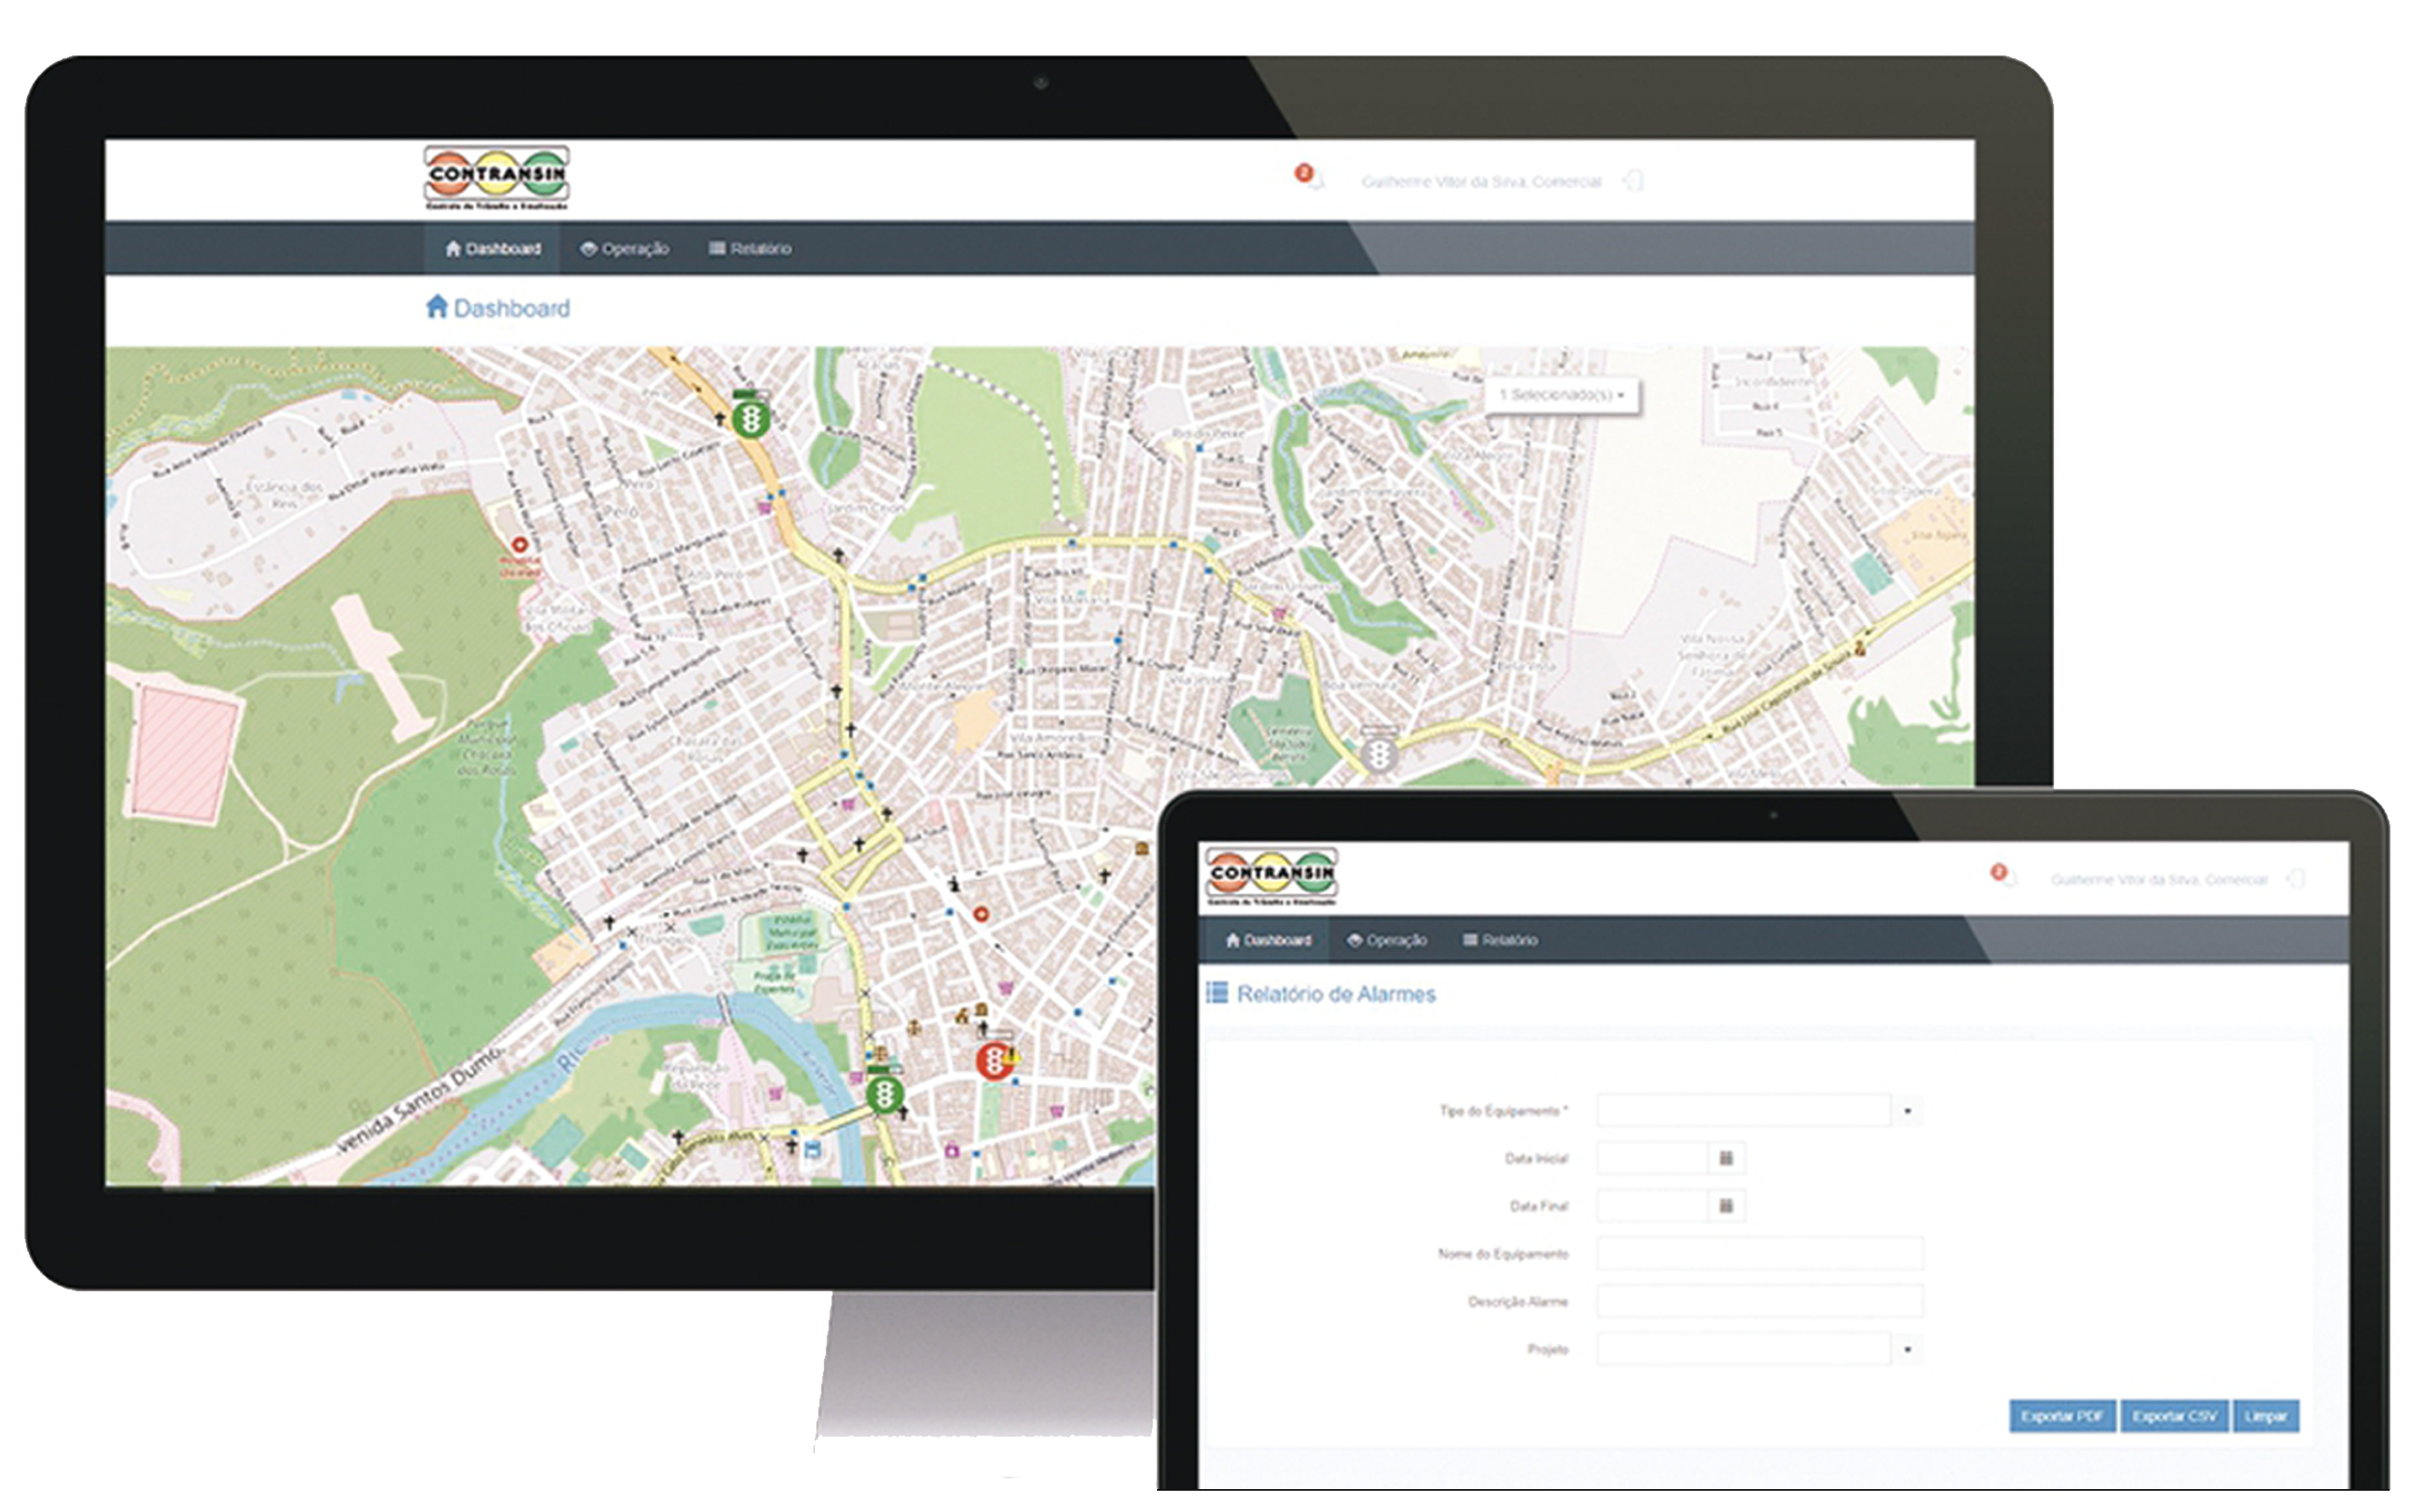Screen dimensions: 2416x1512
Task: Open the notification bell on the monitor header
Action: click(x=1312, y=178)
